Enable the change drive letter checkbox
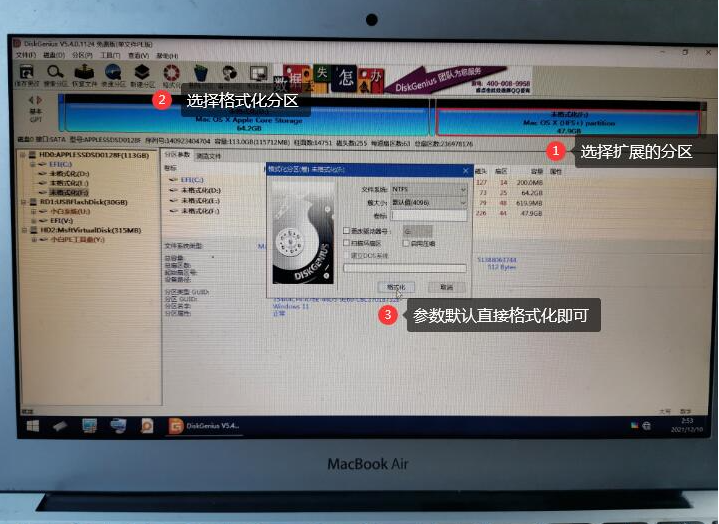 click(x=346, y=230)
